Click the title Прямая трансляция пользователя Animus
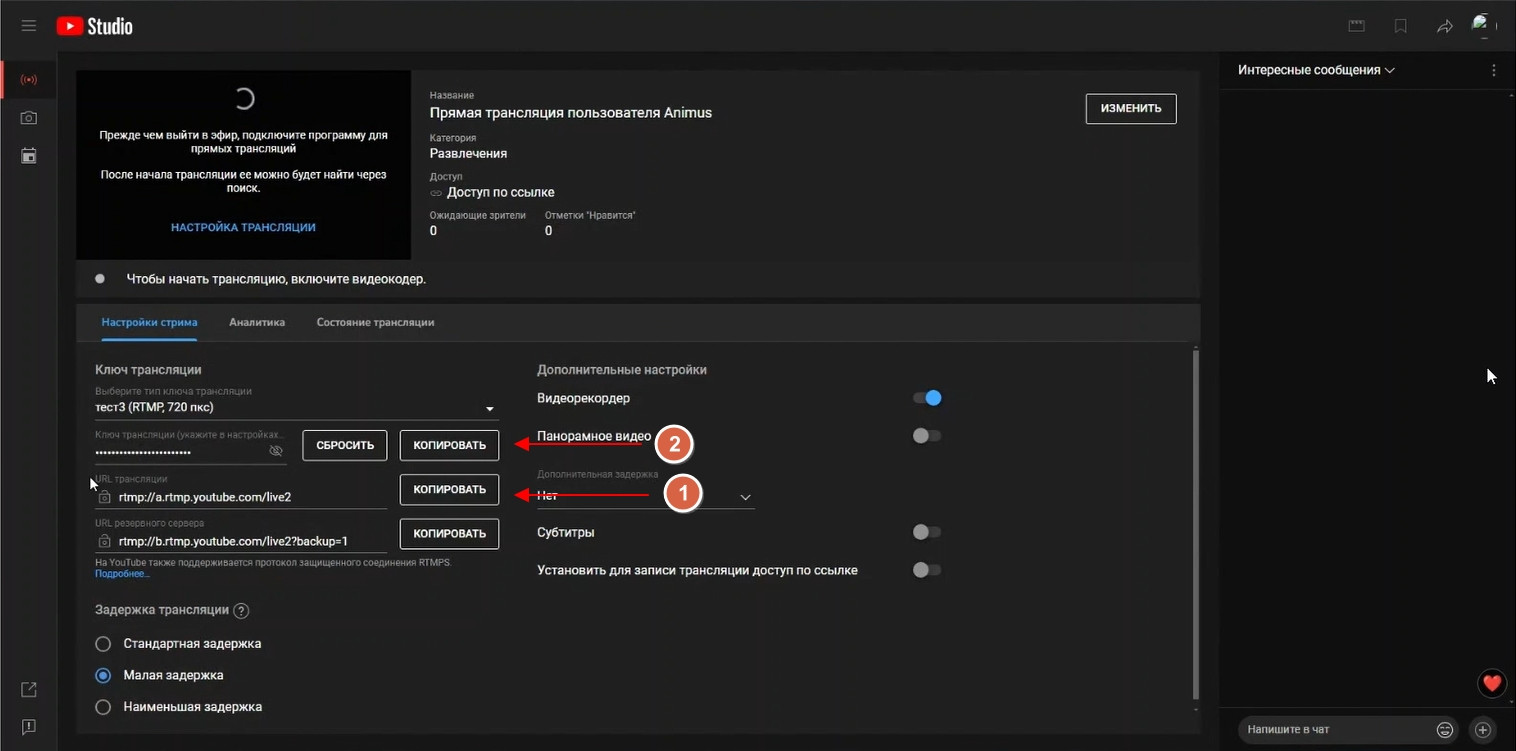The image size is (1516, 751). 571,113
